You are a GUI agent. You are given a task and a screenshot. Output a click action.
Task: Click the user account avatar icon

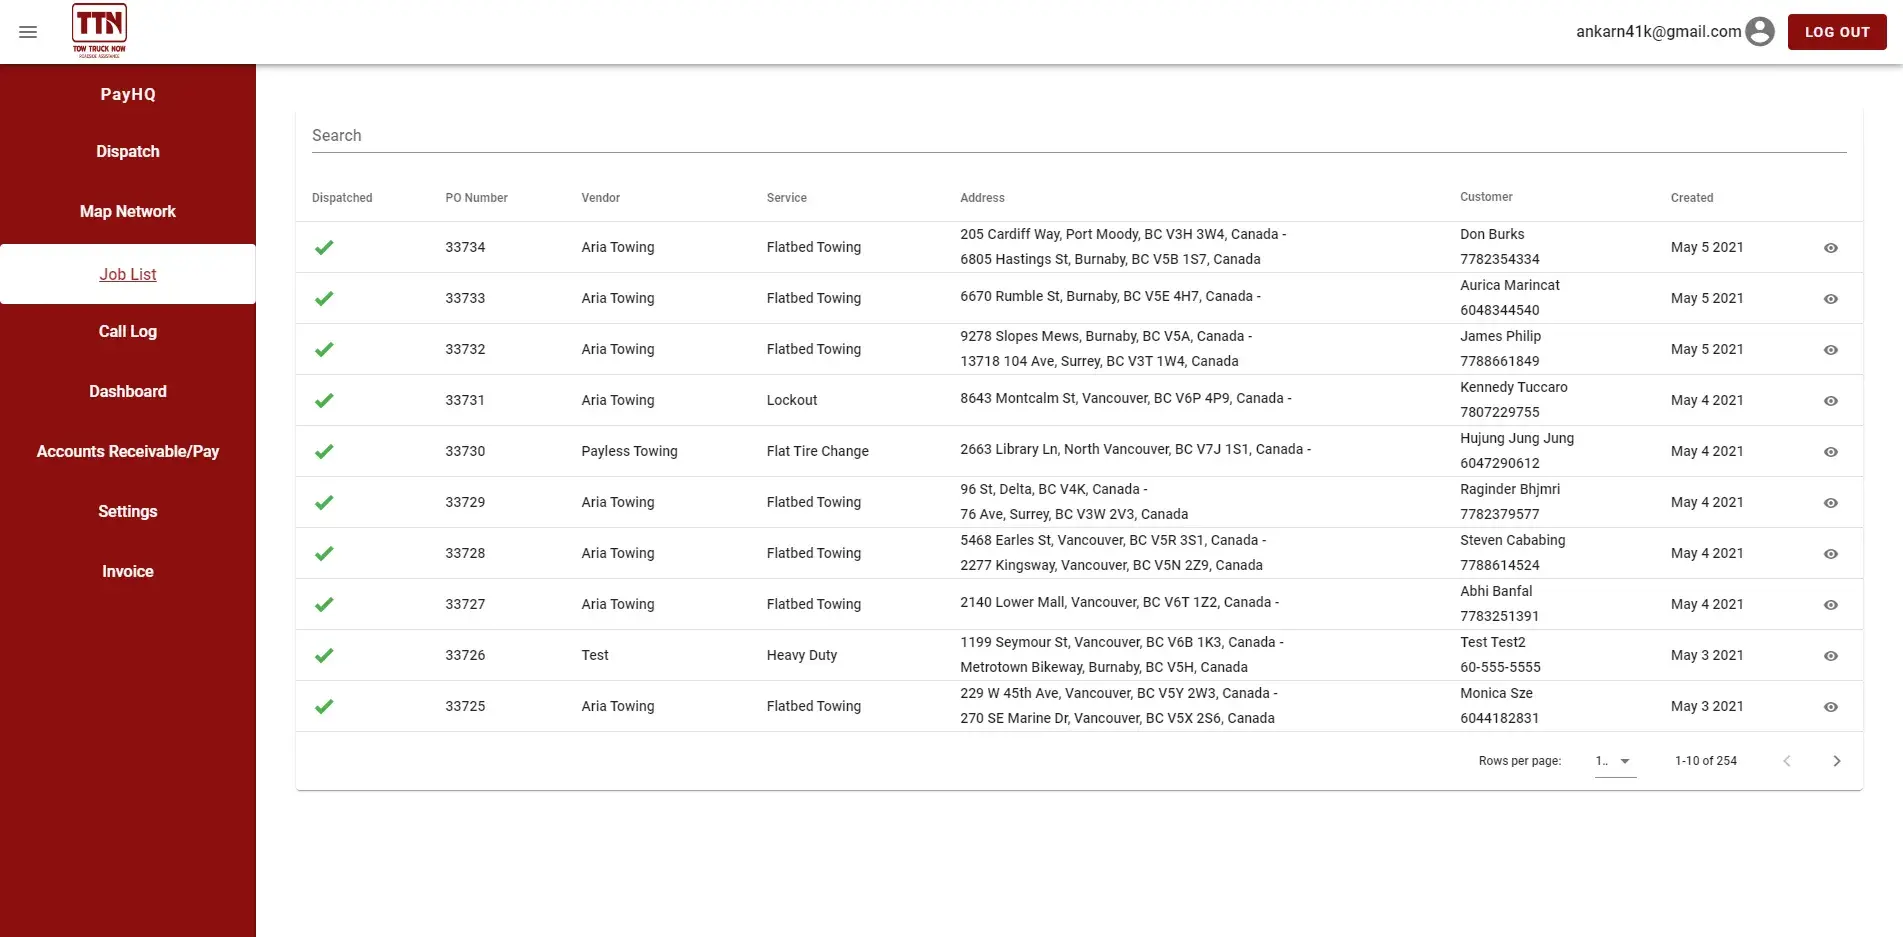click(1759, 32)
